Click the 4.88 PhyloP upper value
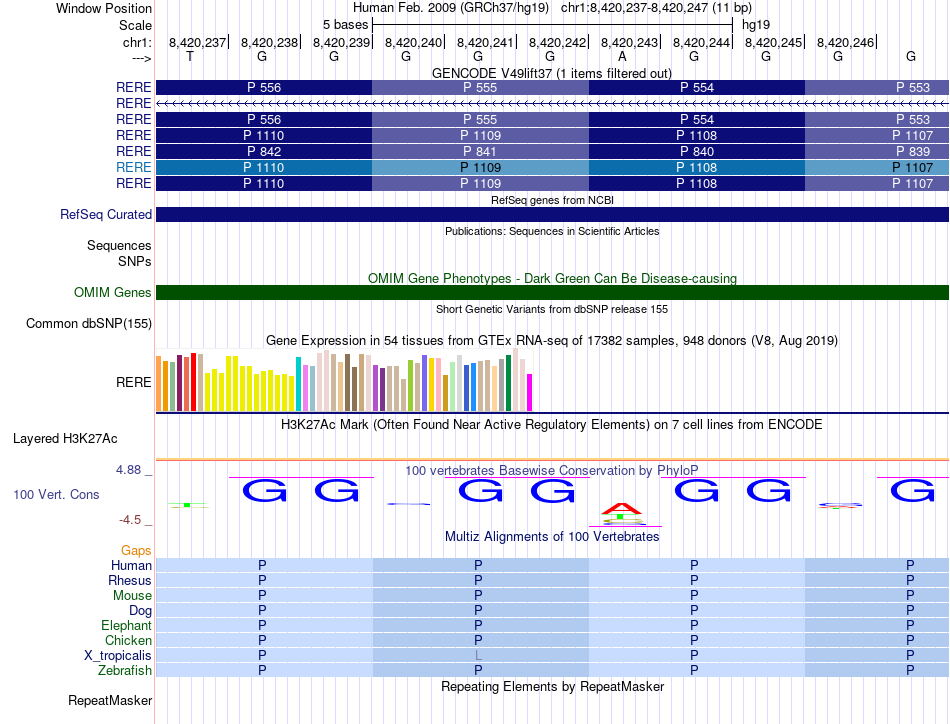 coord(128,470)
